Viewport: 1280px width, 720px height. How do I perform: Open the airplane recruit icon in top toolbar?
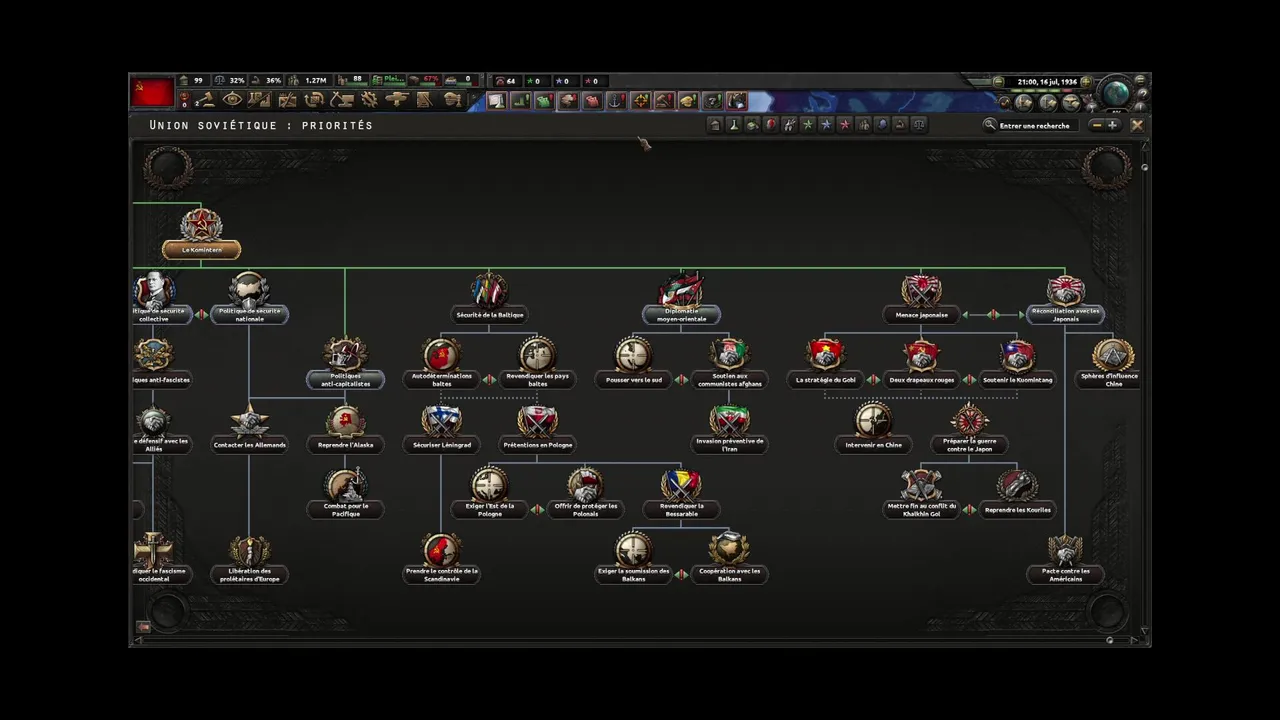[x=396, y=99]
